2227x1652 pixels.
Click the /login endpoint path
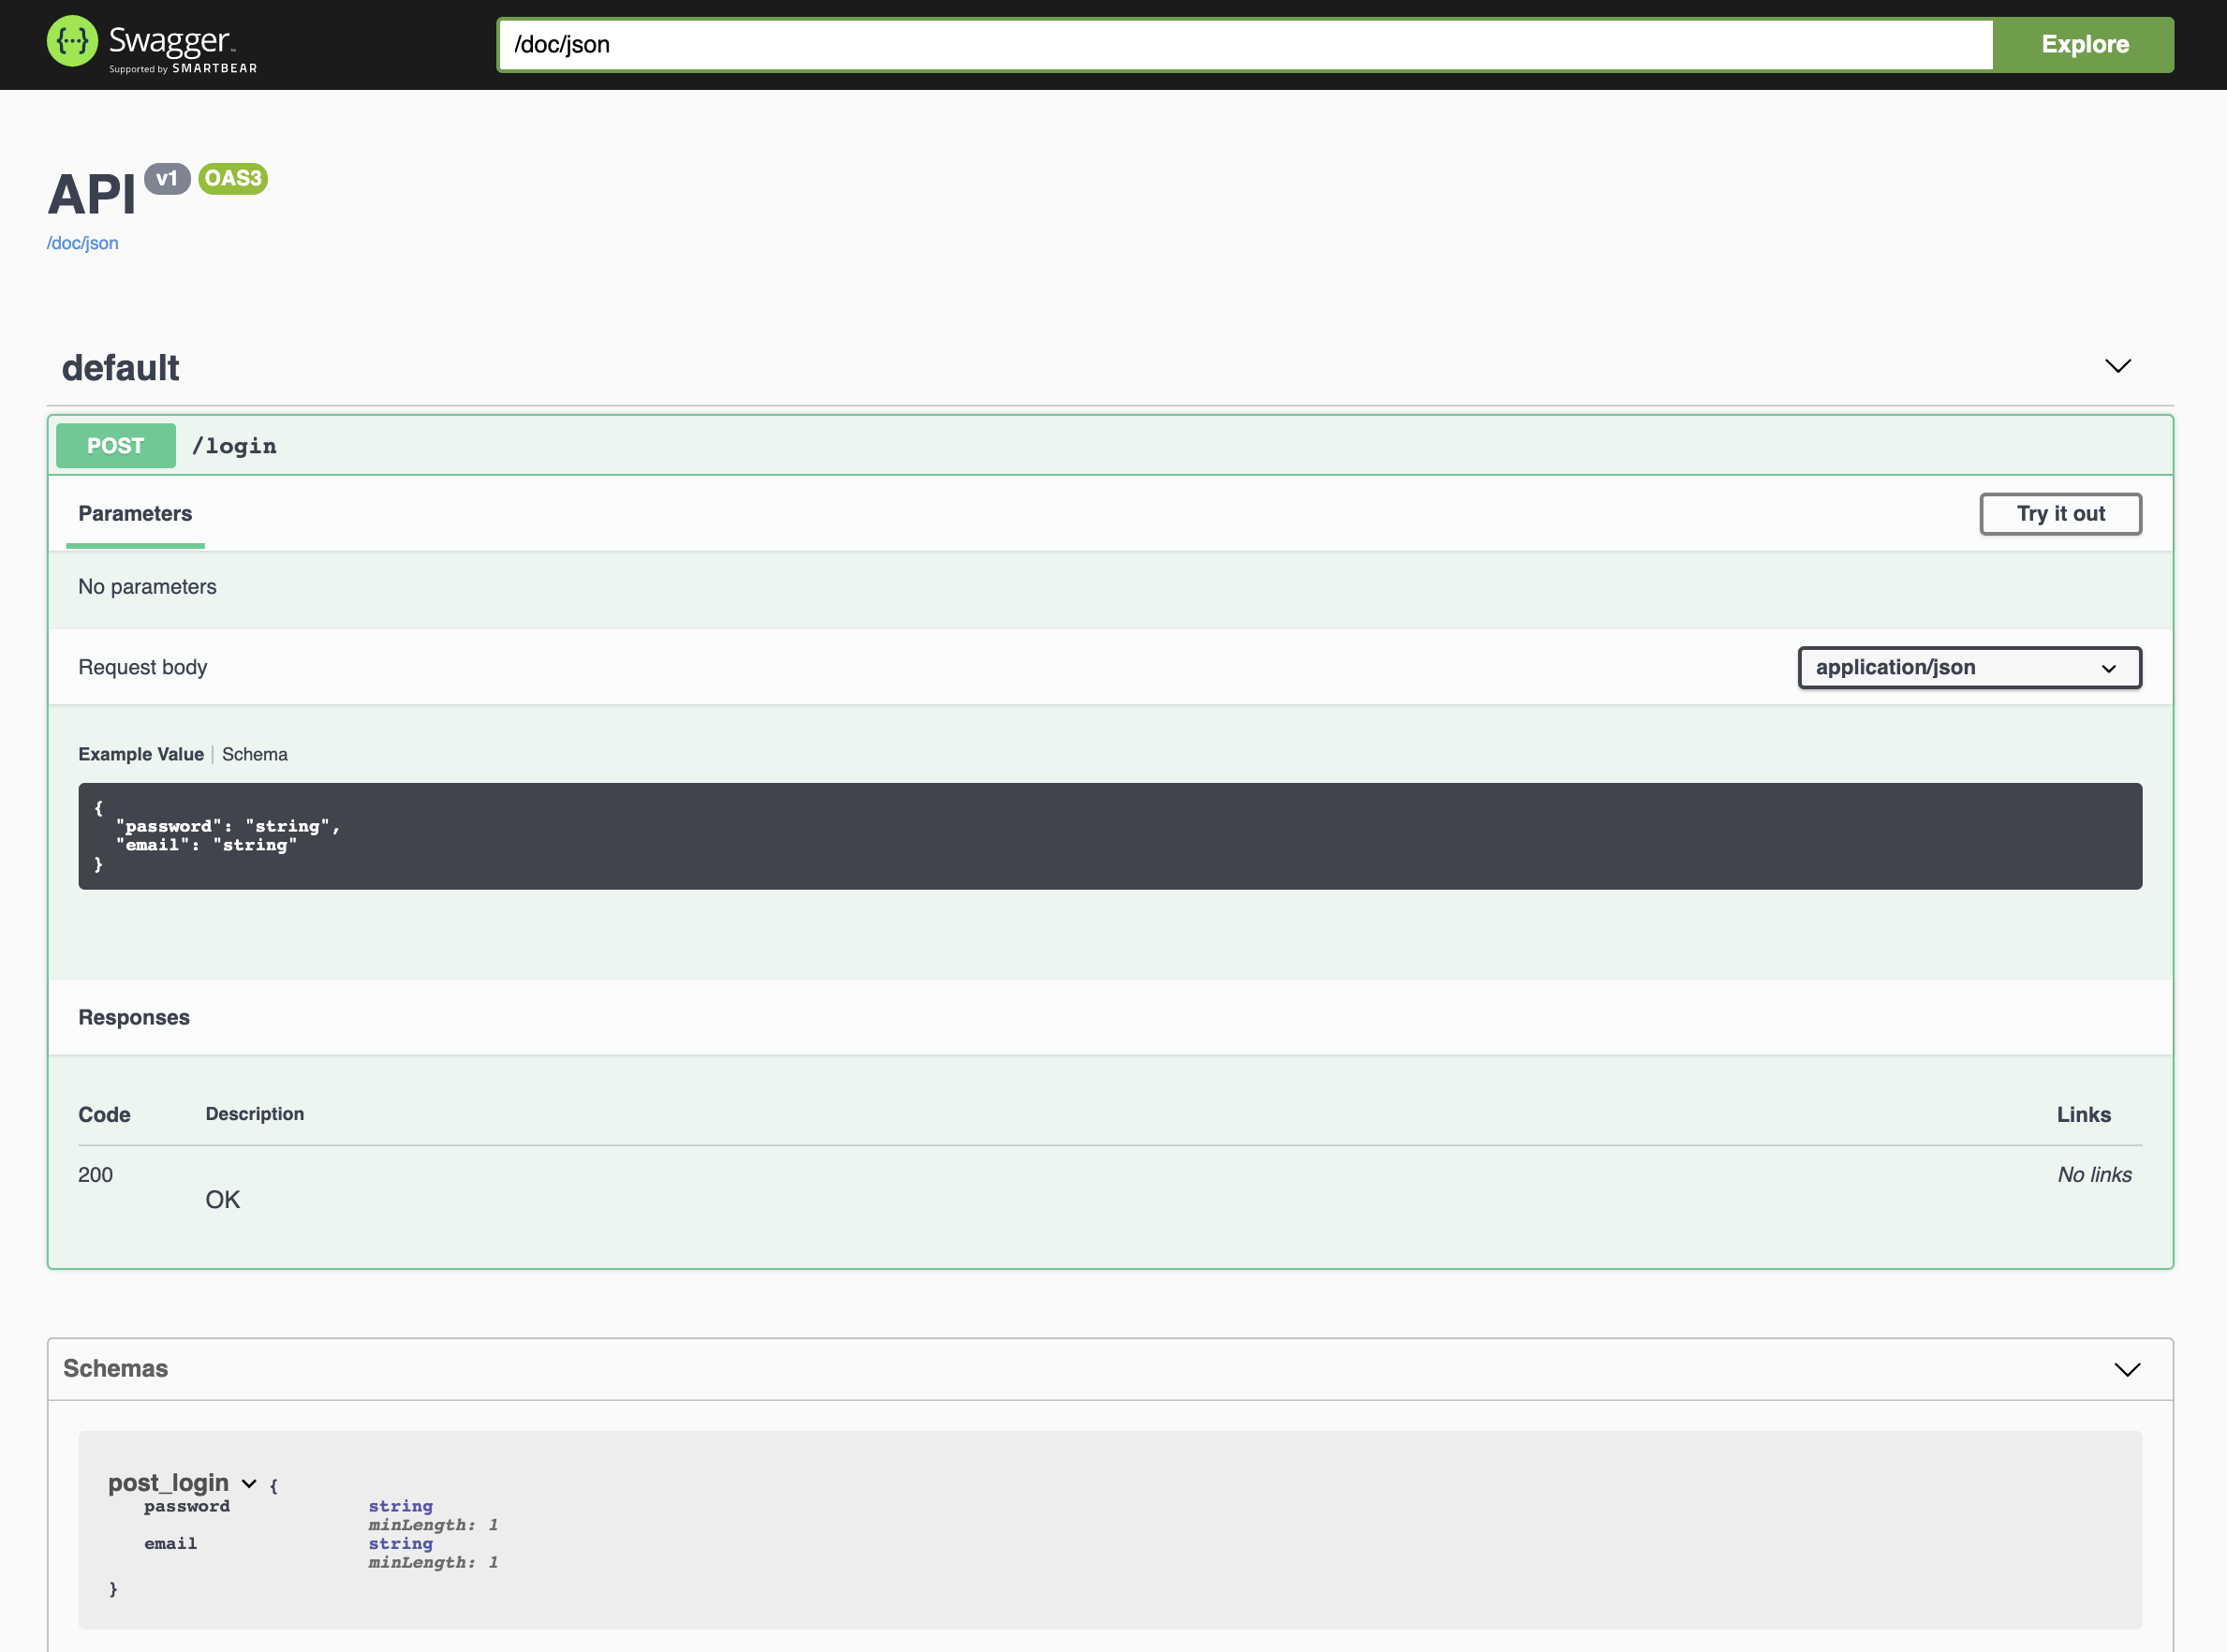(234, 446)
